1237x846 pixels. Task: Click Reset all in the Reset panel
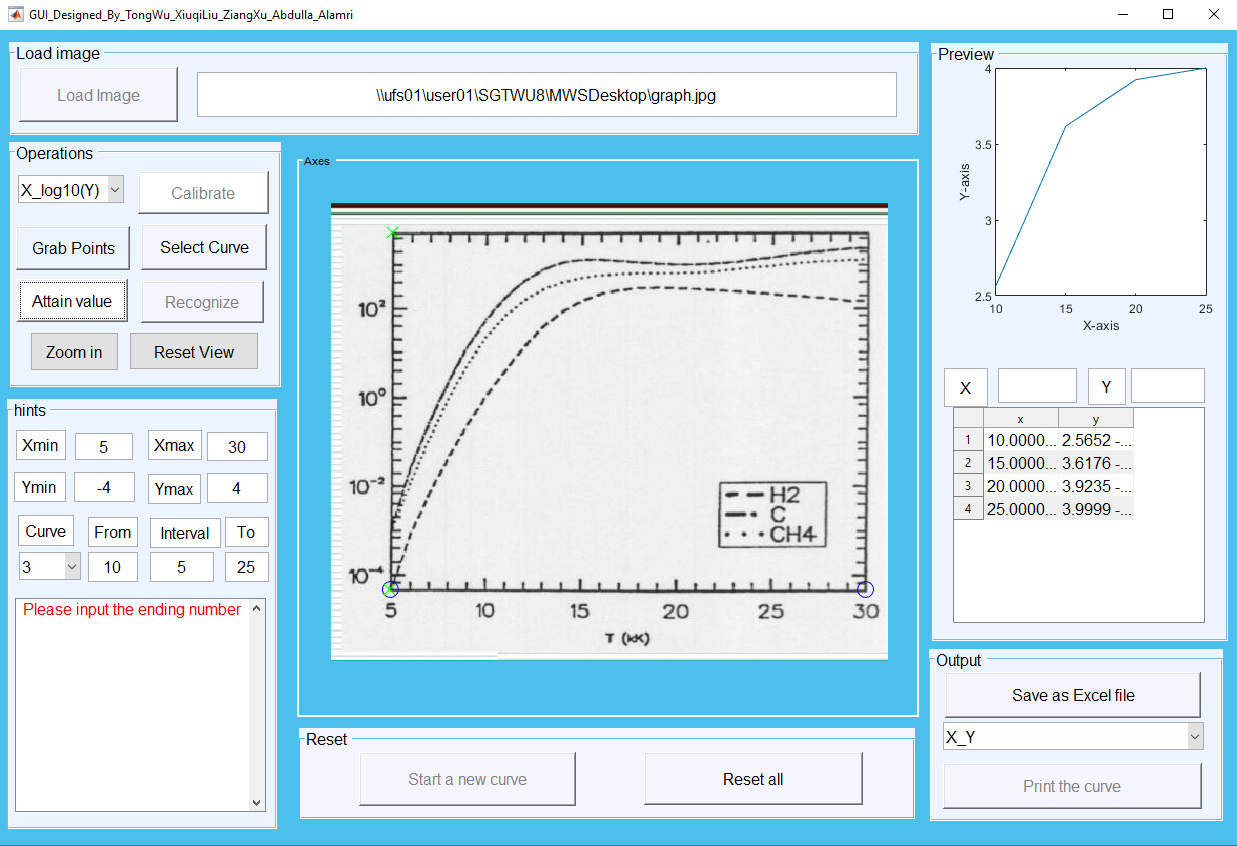pos(753,777)
